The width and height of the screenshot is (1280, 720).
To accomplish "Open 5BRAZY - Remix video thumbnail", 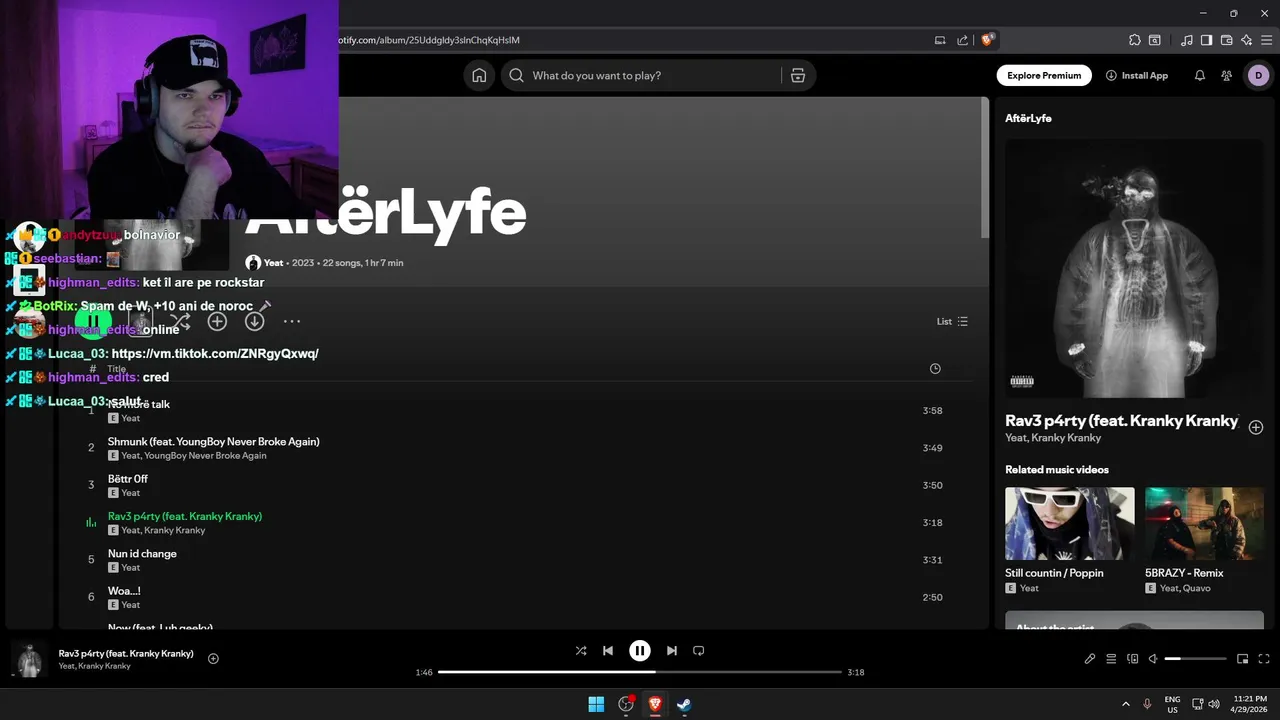I will 1204,524.
